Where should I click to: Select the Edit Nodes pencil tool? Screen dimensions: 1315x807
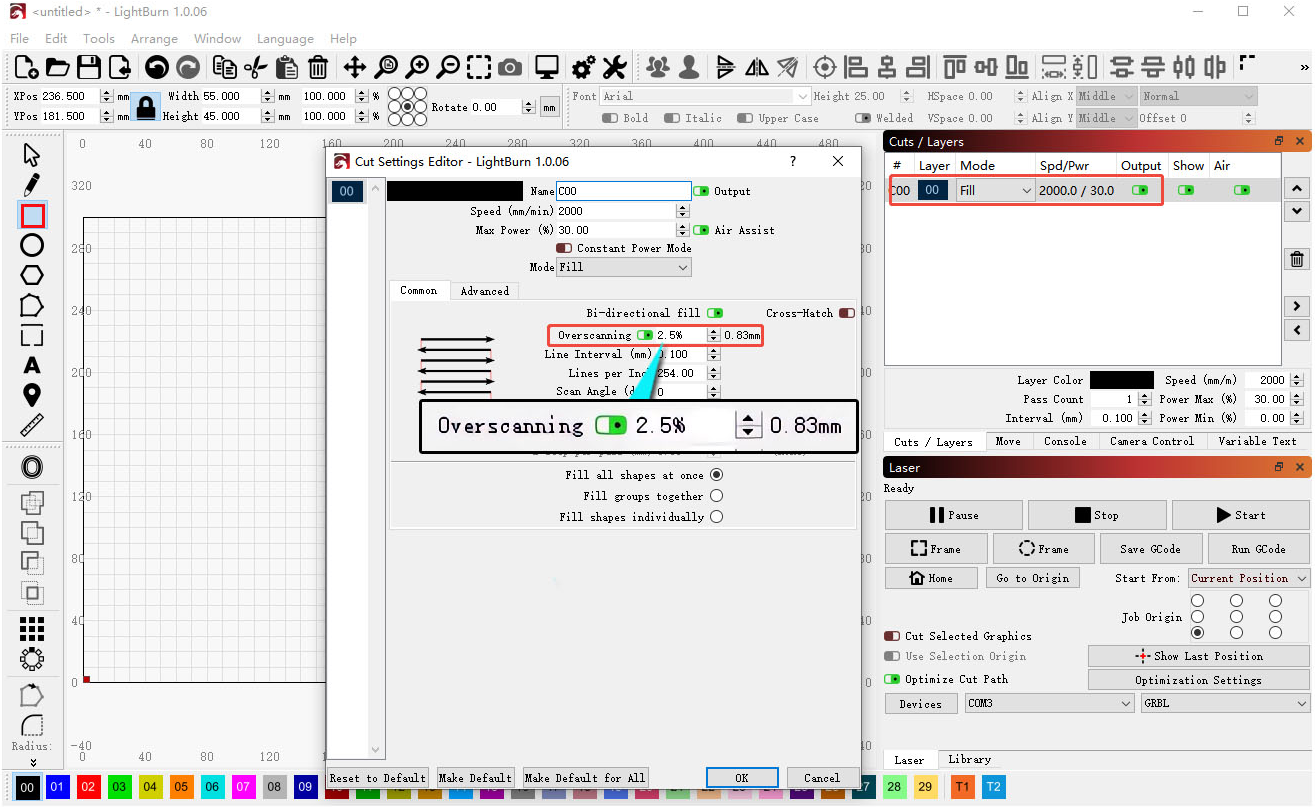(32, 185)
